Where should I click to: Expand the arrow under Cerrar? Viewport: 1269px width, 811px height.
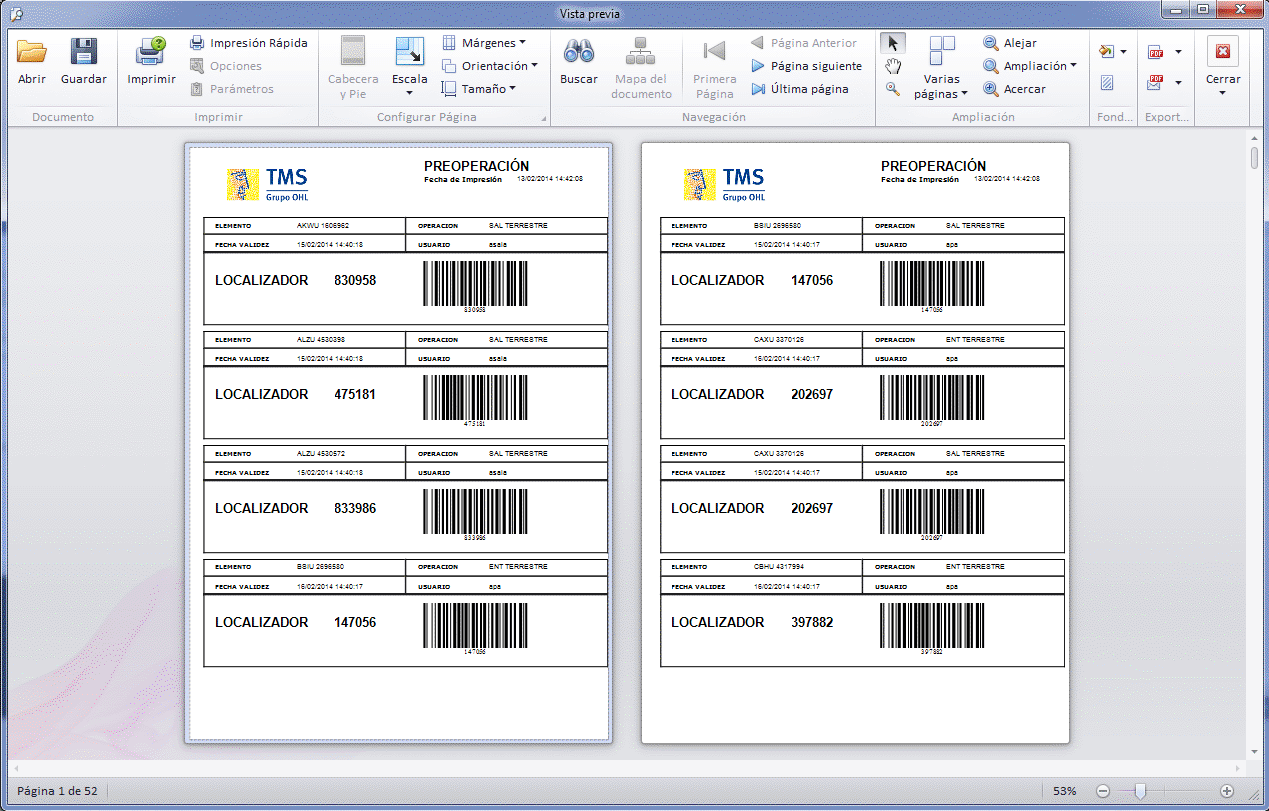[1223, 93]
